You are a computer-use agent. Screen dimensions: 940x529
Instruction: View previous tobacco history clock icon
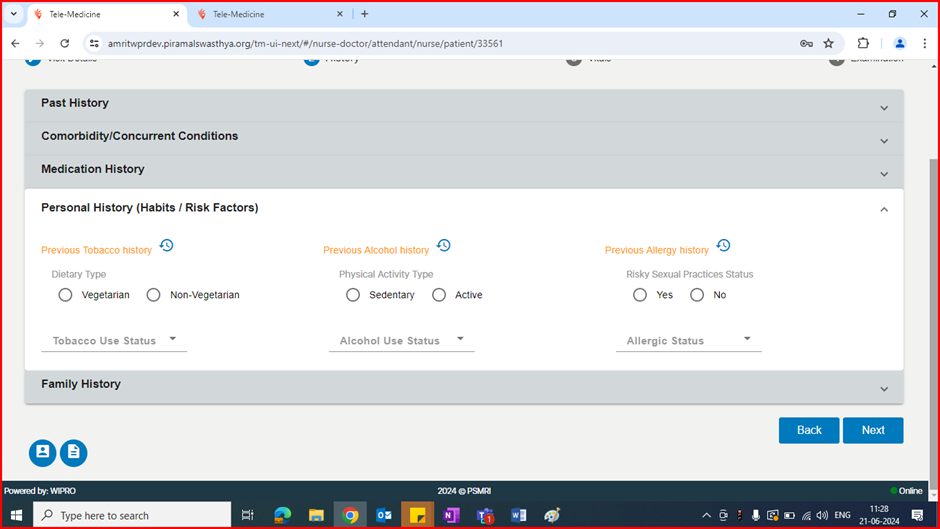[x=167, y=245]
